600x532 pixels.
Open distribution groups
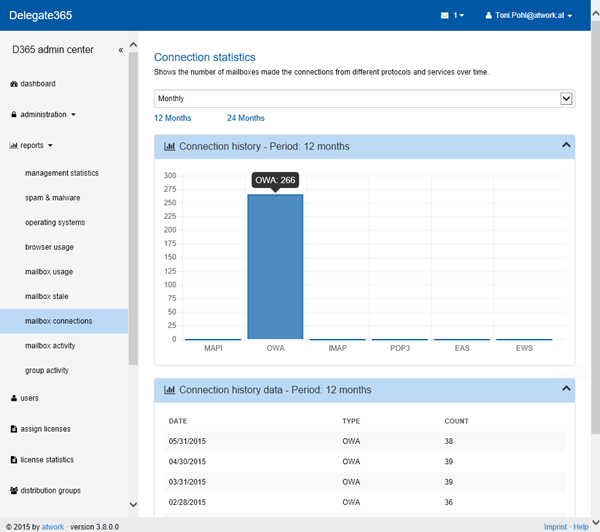pyautogui.click(x=50, y=491)
